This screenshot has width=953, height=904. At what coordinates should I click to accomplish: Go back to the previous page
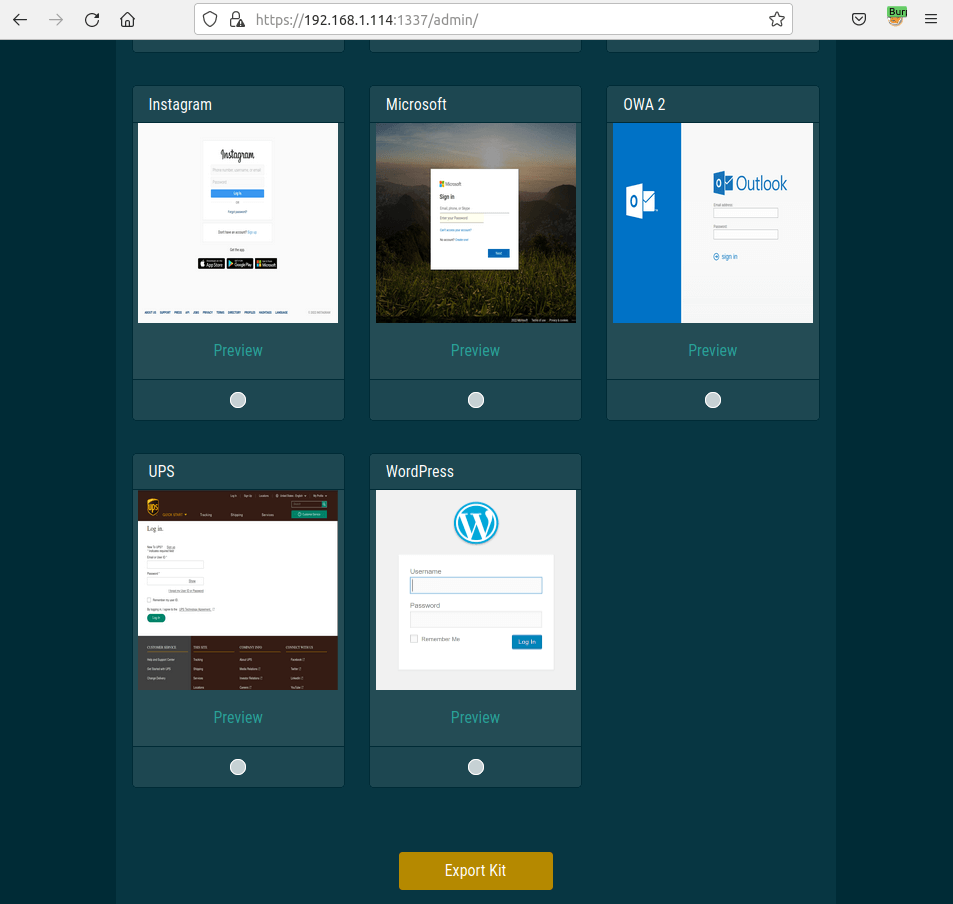[x=20, y=19]
